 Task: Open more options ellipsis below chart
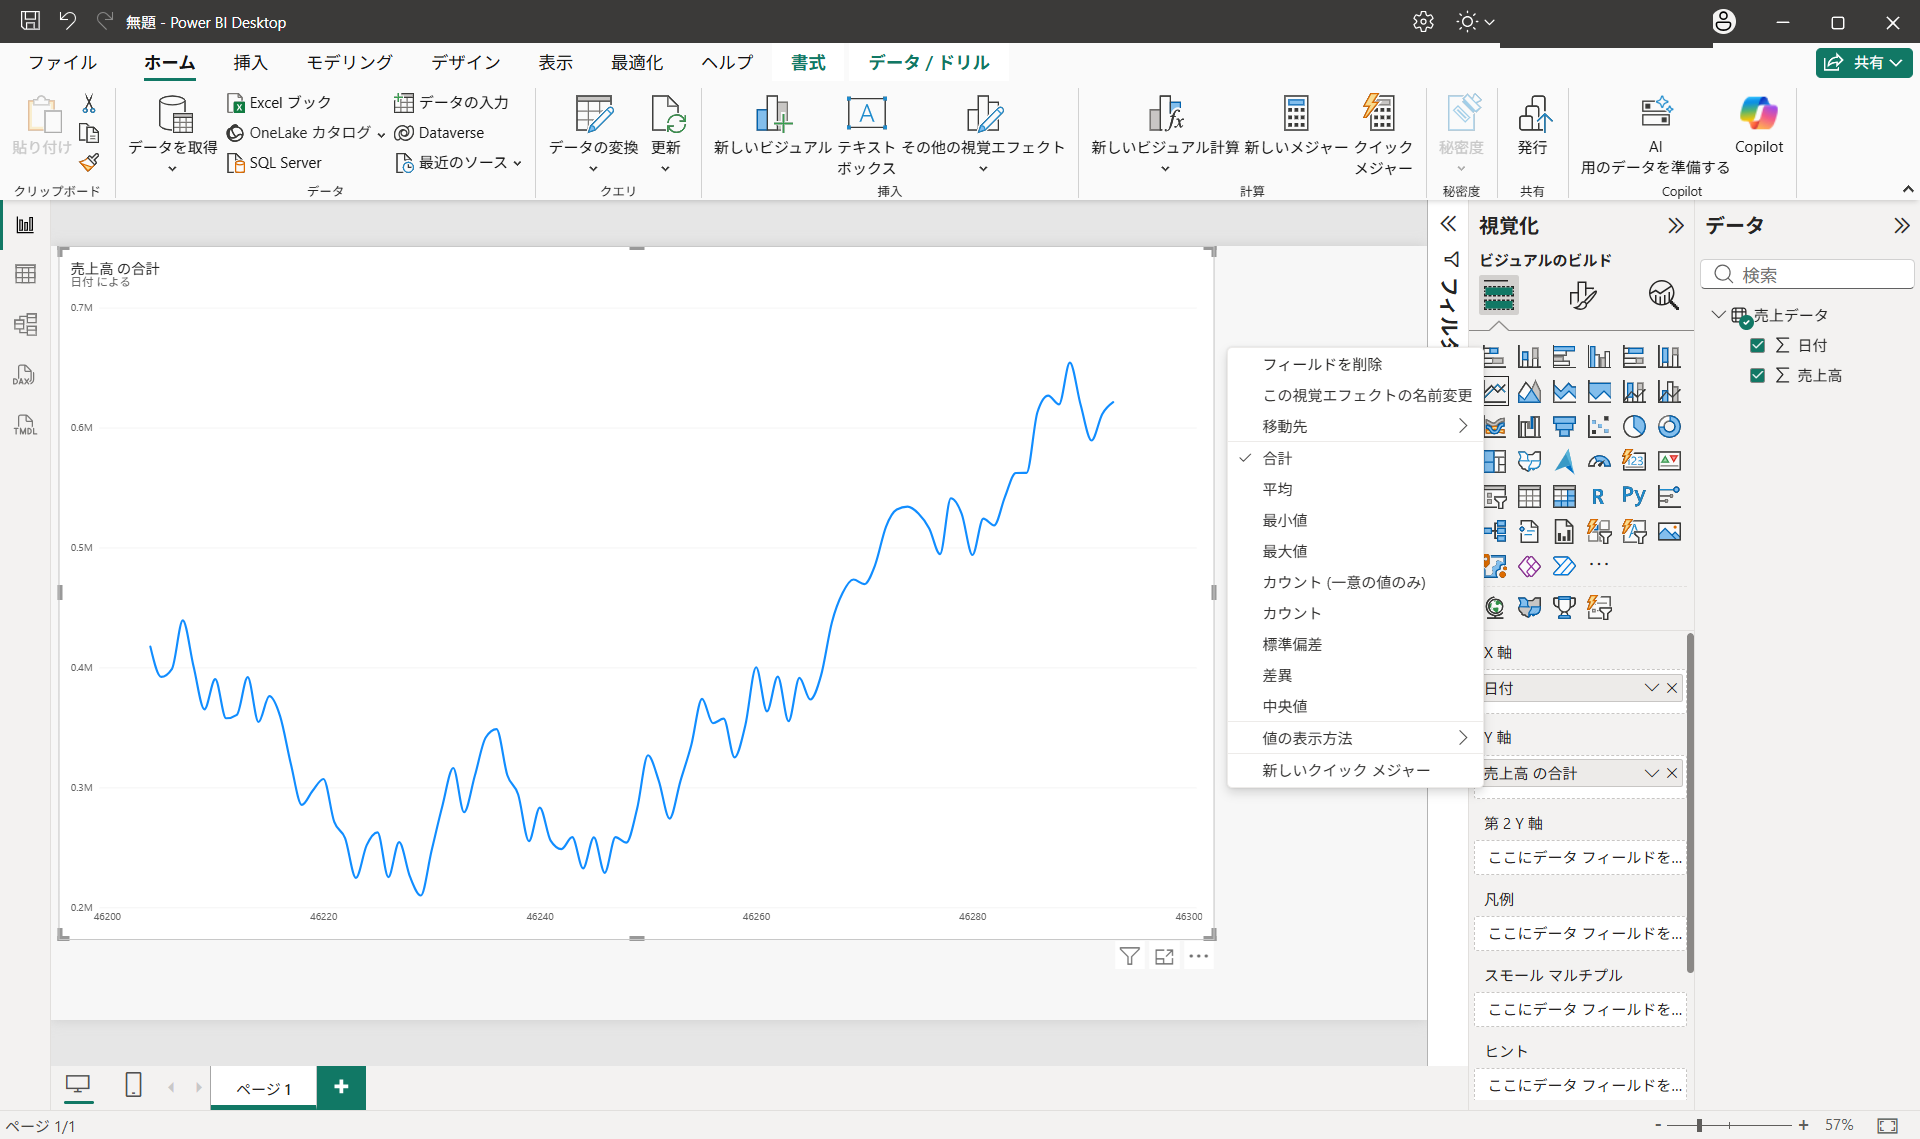1198,957
